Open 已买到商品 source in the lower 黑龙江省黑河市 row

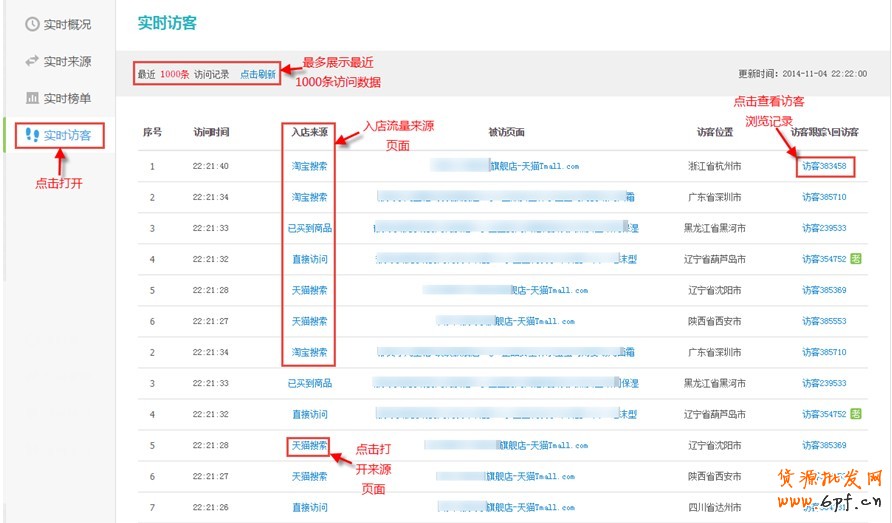[x=309, y=383]
